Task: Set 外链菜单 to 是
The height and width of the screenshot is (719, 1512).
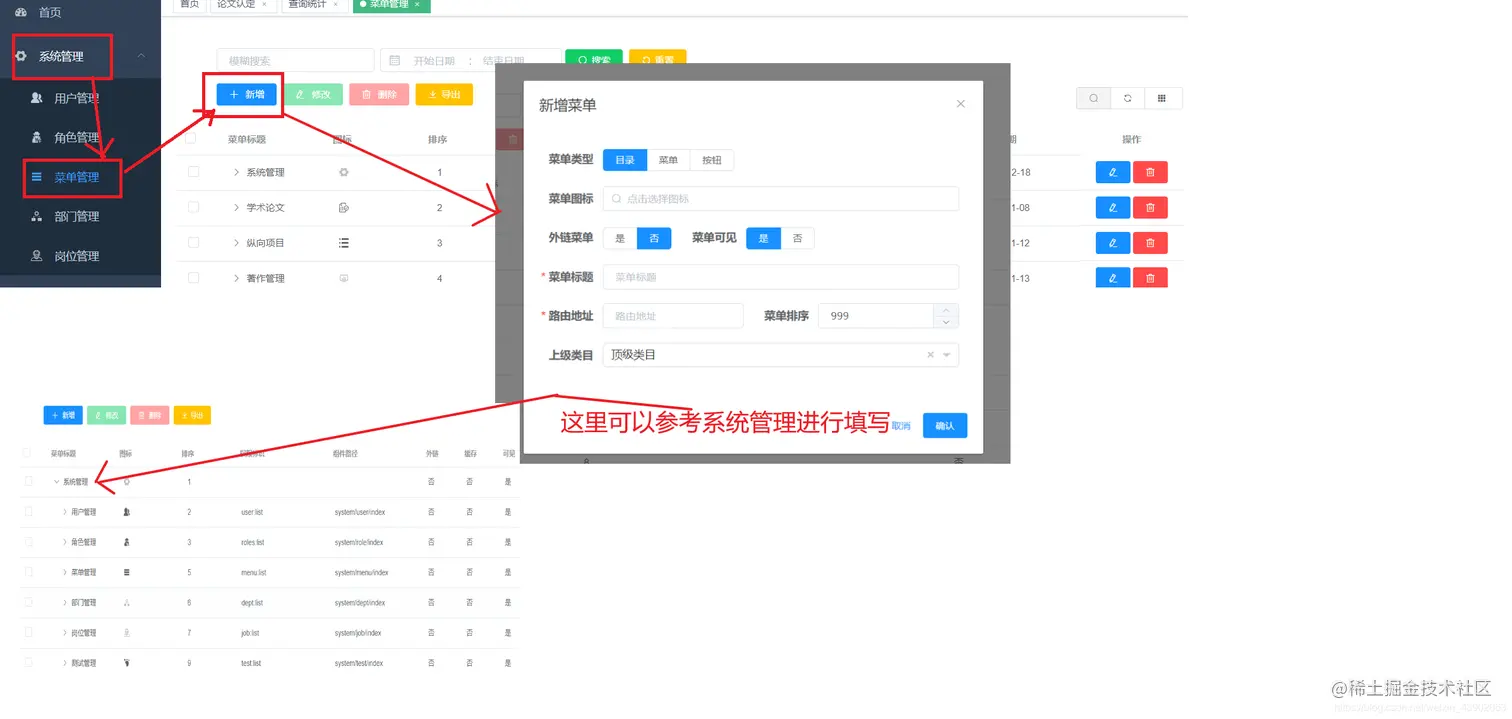Action: pos(620,238)
